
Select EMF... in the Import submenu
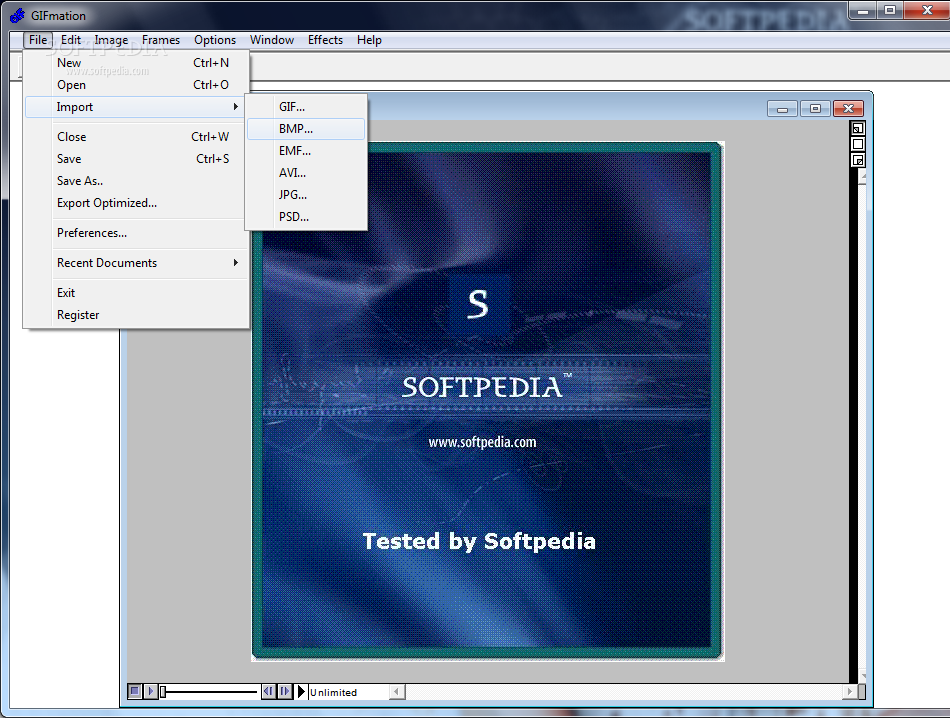click(x=306, y=151)
